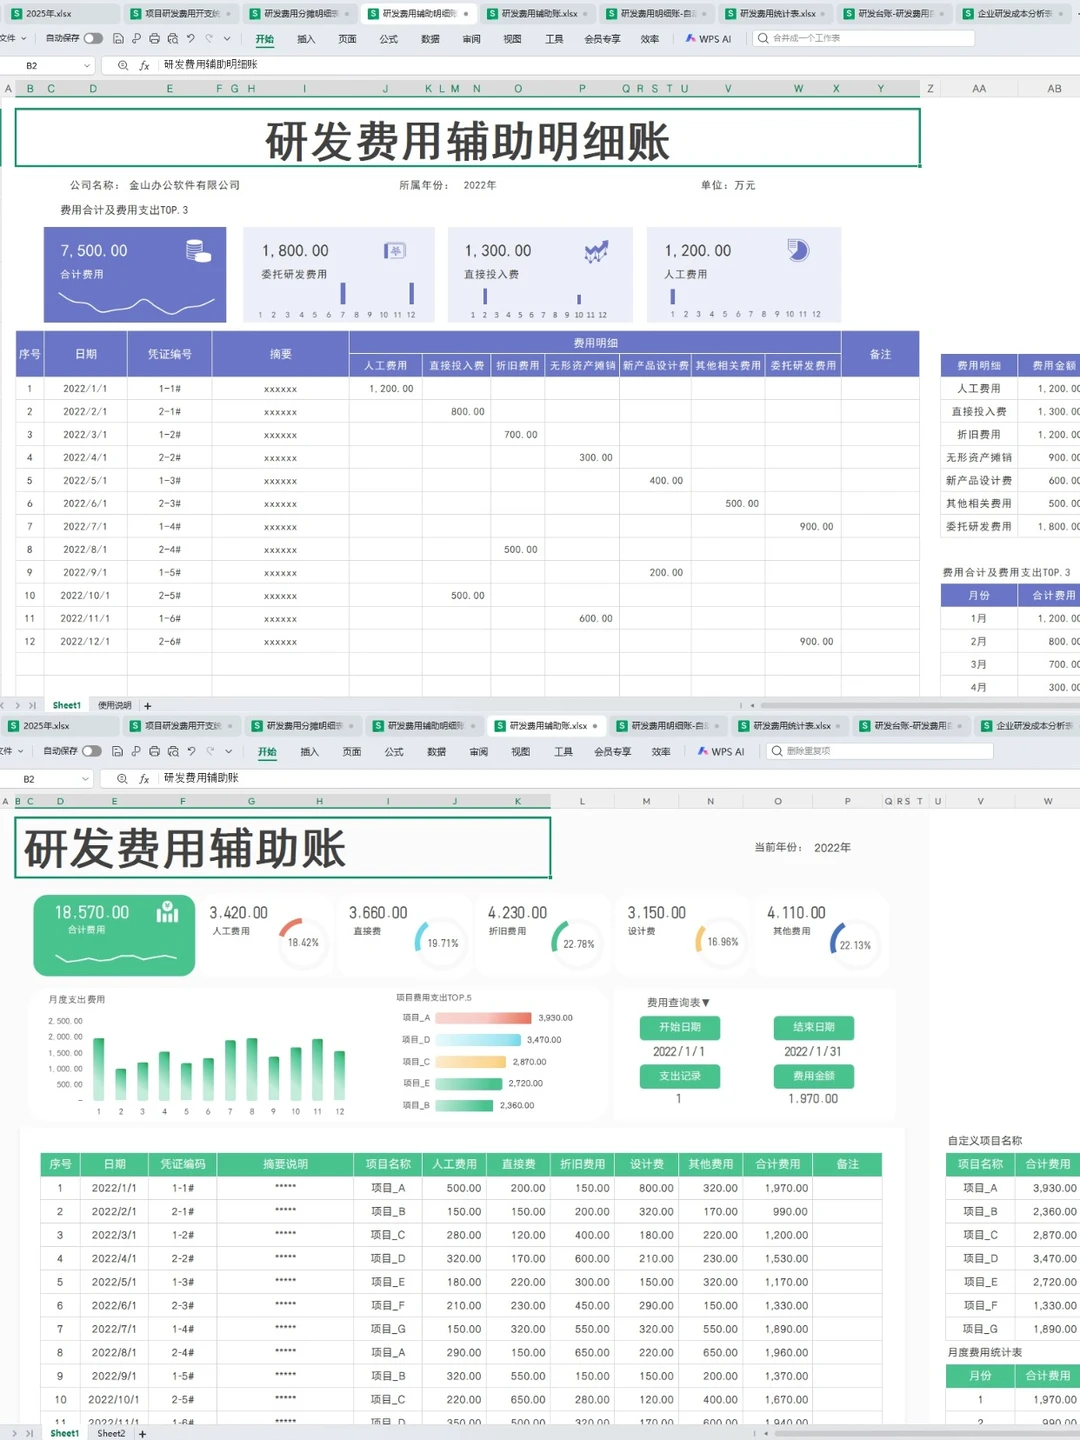Open the 文件 menu dropdown arrow
Viewport: 1080px width, 1440px height.
point(24,38)
